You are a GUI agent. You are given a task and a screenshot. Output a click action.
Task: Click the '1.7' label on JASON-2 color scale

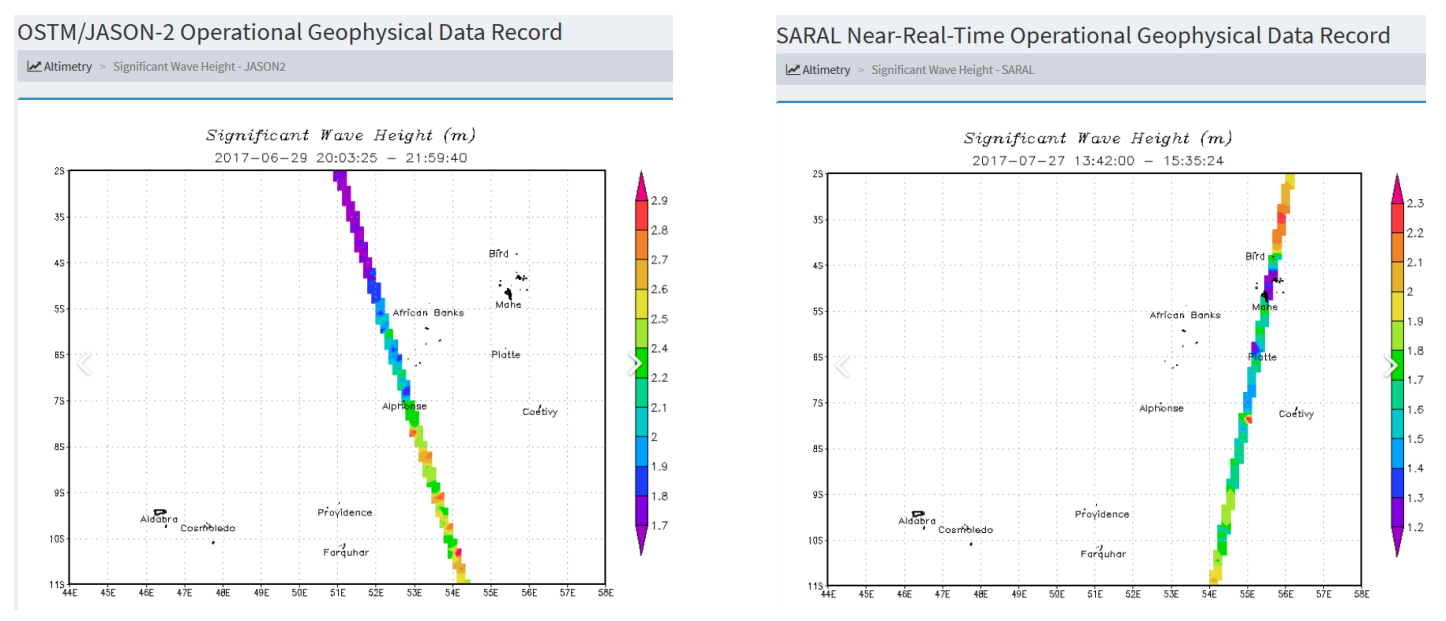click(x=659, y=526)
